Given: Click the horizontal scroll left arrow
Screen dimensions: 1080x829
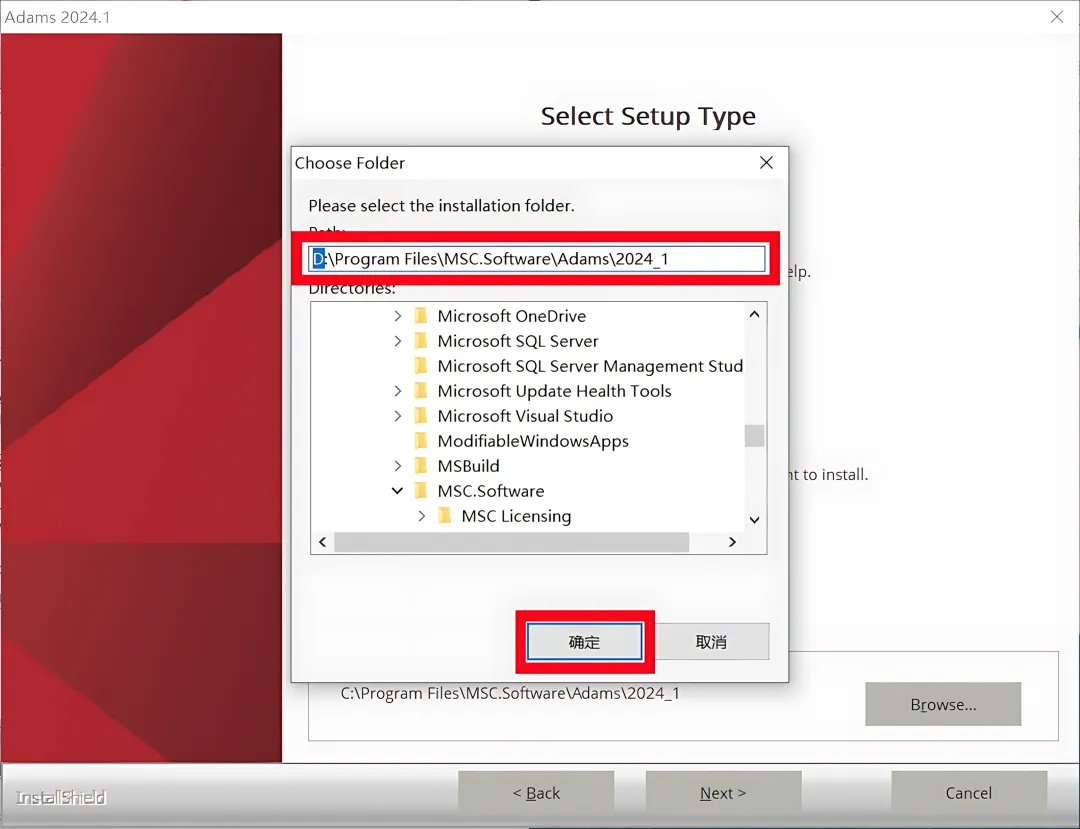Looking at the screenshot, I should (322, 542).
